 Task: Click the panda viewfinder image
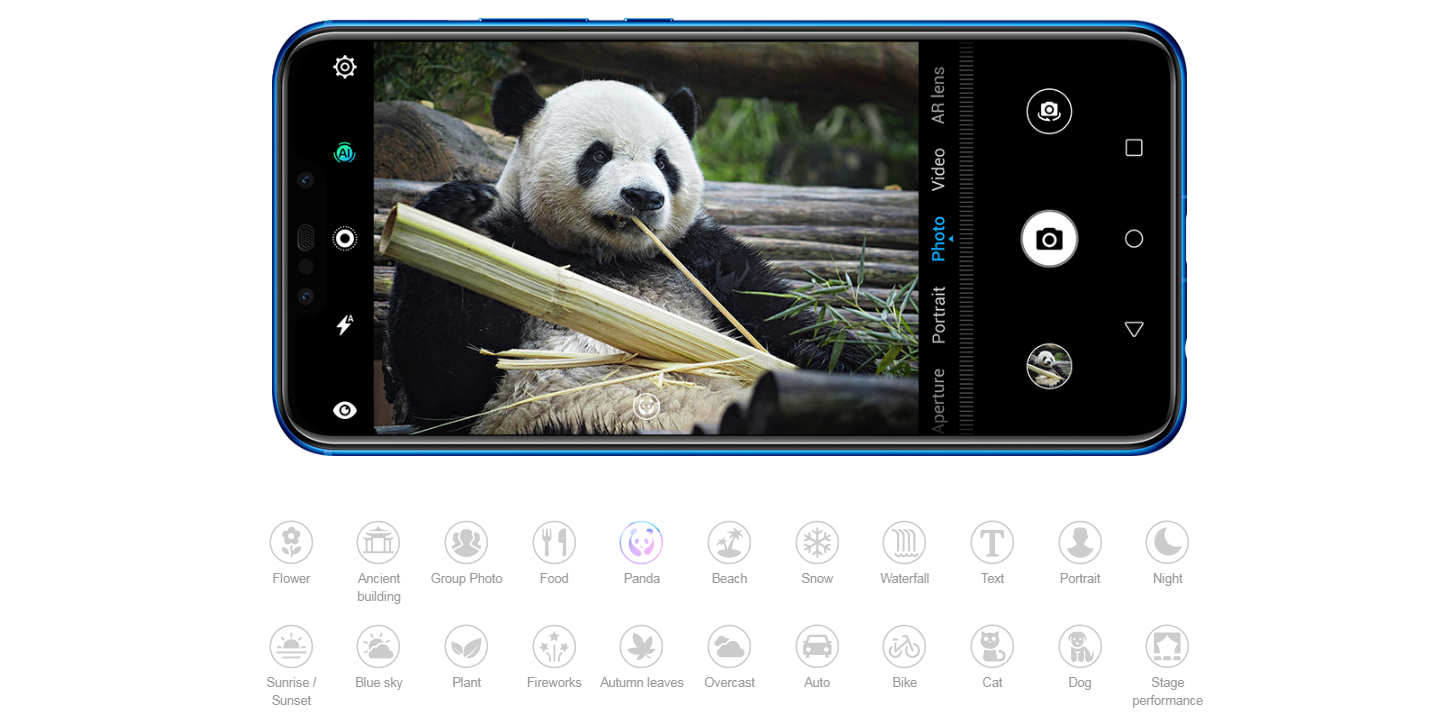(646, 238)
